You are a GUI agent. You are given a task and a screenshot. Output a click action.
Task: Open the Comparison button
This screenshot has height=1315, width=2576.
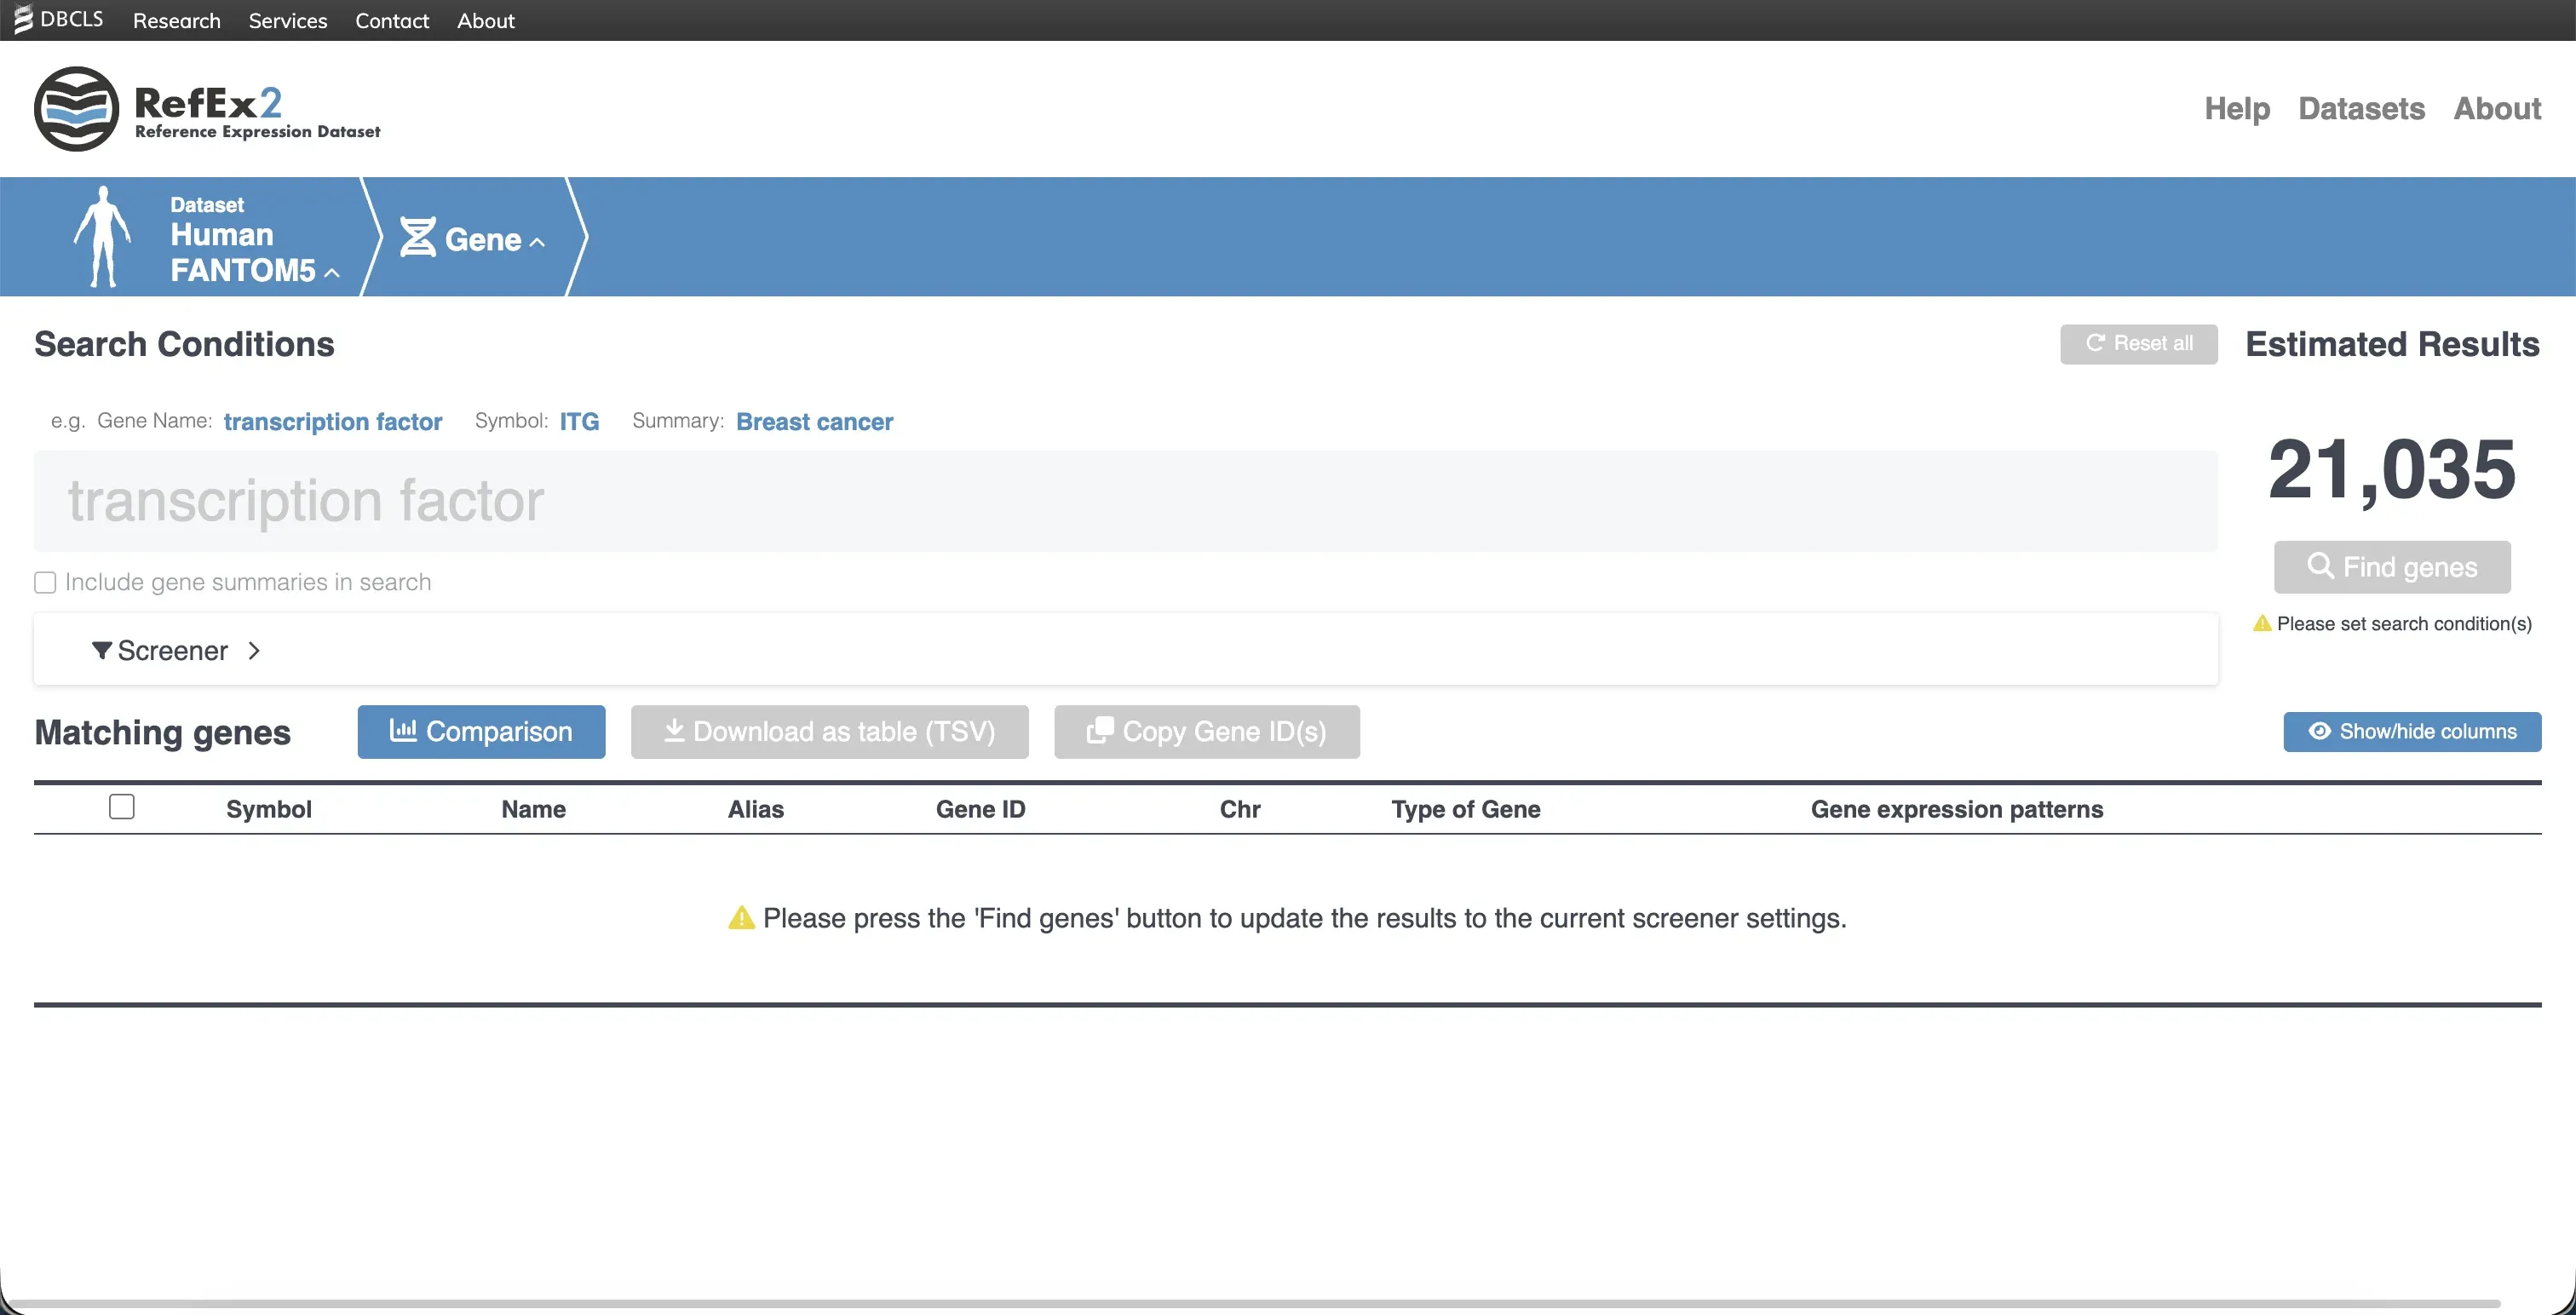tap(481, 732)
